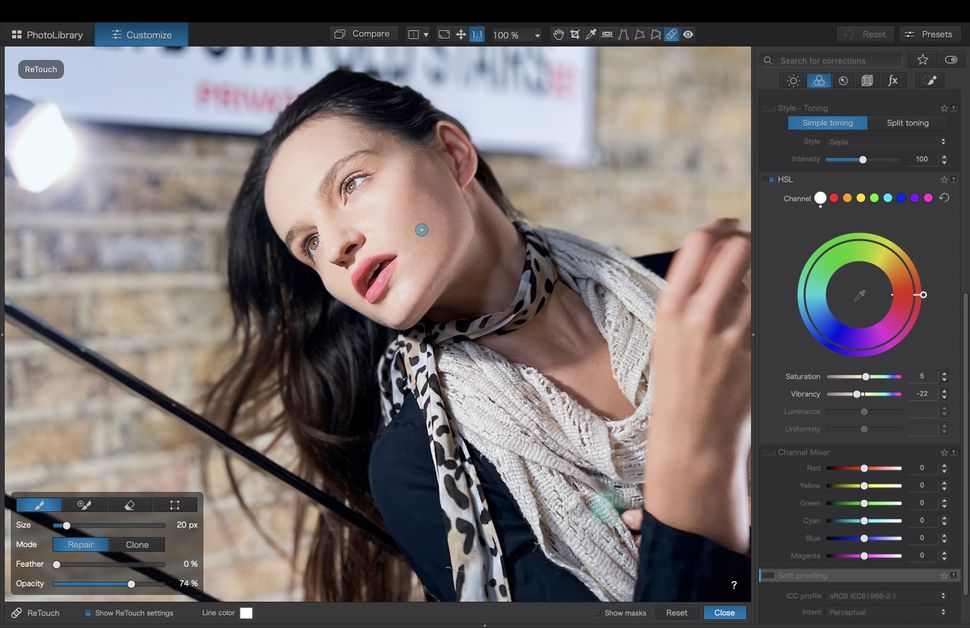
Task: Activate the Crop tool
Action: (x=575, y=34)
